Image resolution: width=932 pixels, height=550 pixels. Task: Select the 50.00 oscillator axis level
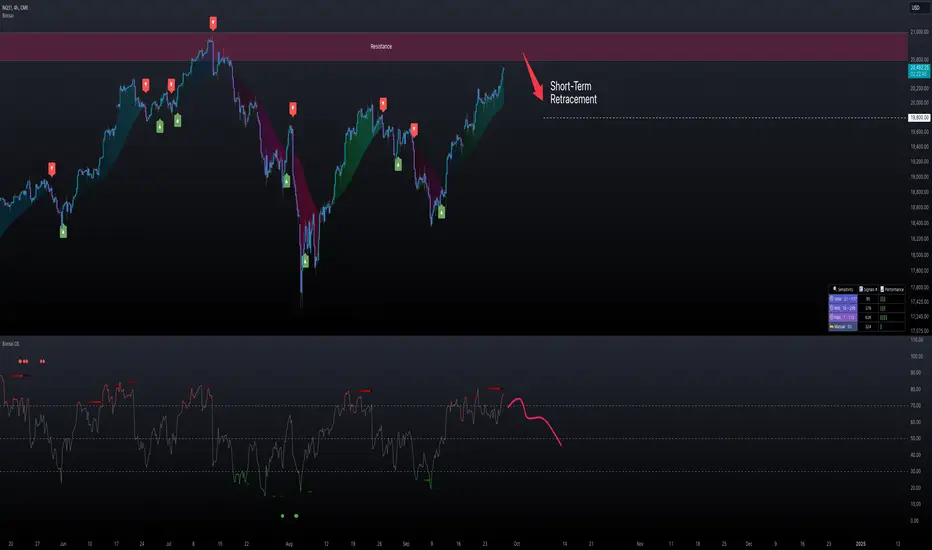coord(915,438)
